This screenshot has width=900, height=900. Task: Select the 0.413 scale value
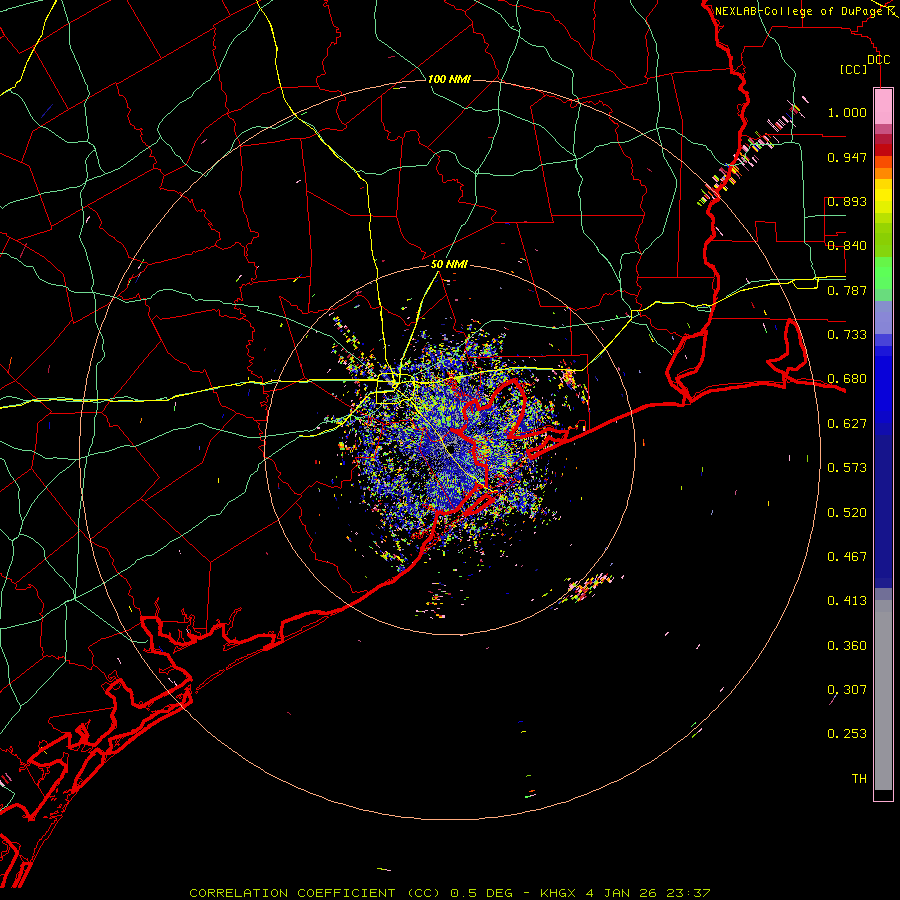pyautogui.click(x=847, y=601)
